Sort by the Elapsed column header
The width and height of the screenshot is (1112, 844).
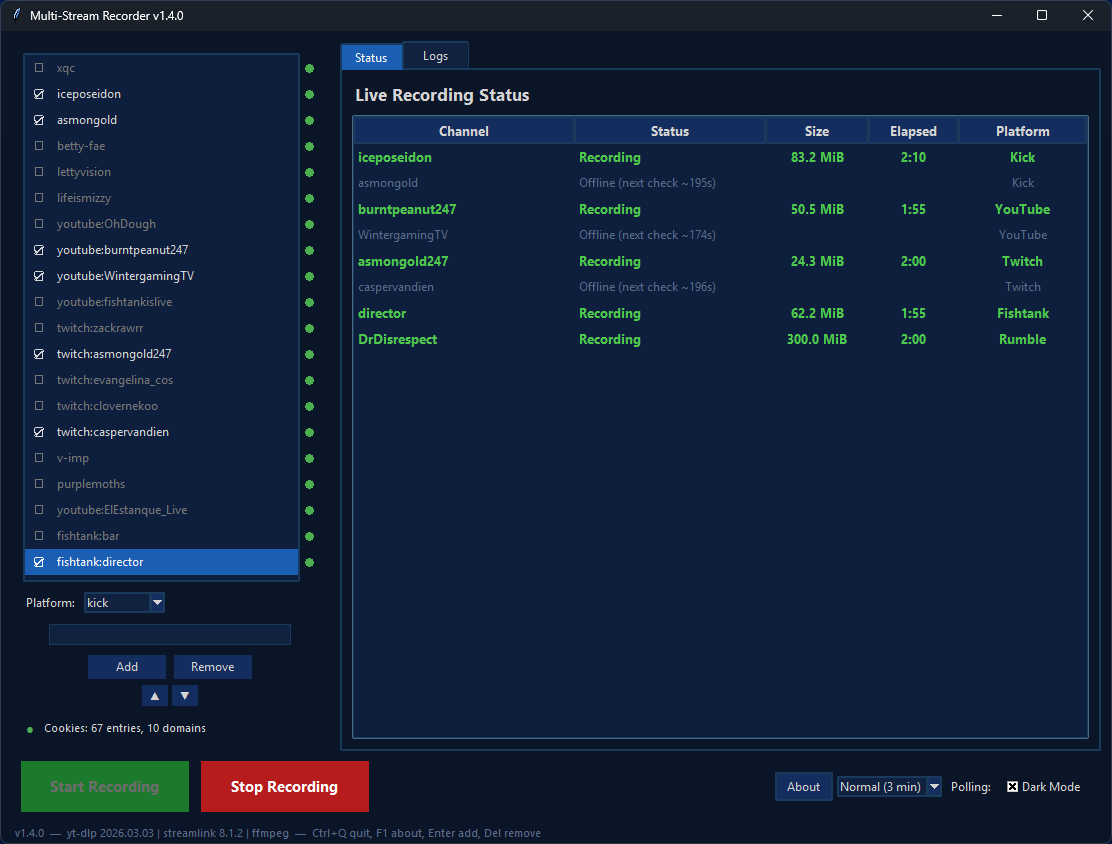coord(913,131)
